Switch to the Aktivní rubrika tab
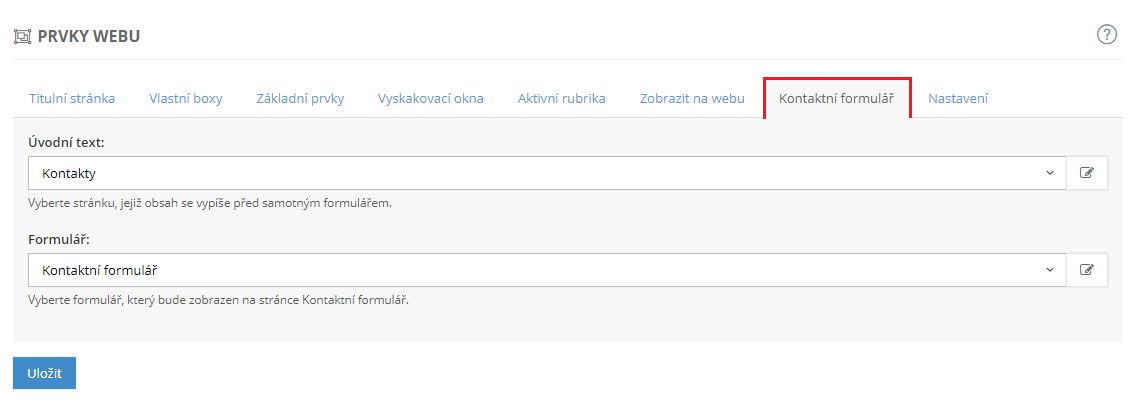Viewport: 1137px width, 402px height. point(561,99)
